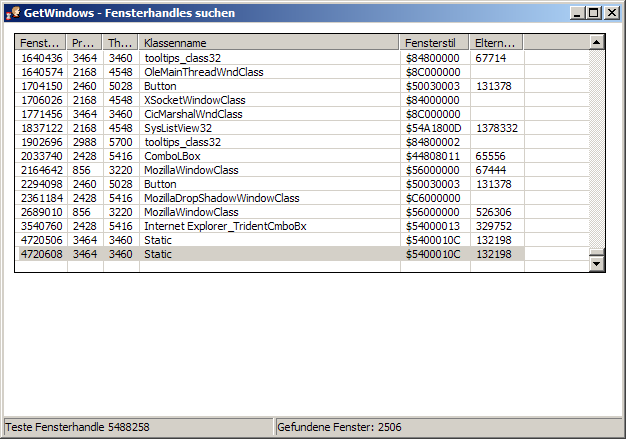This screenshot has width=626, height=439.
Task: Sort by the Fensterstil column header
Action: click(435, 43)
